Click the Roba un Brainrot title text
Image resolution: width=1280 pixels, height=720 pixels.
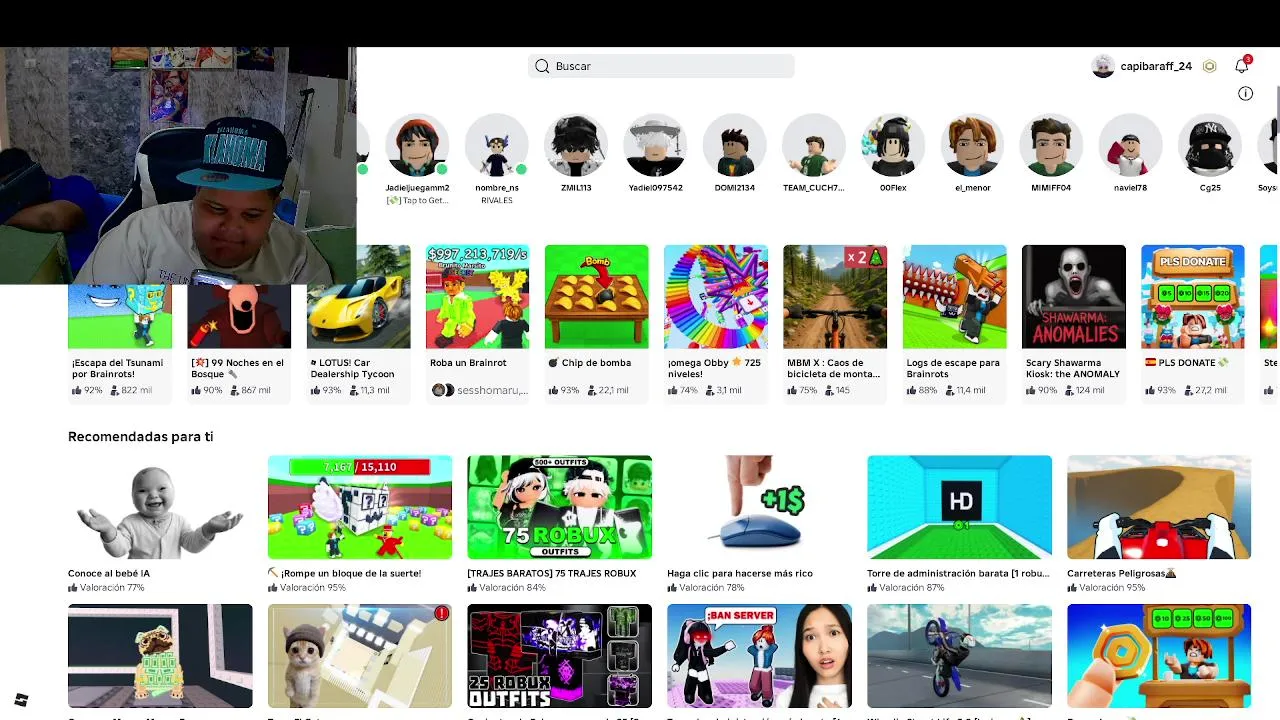click(x=468, y=363)
